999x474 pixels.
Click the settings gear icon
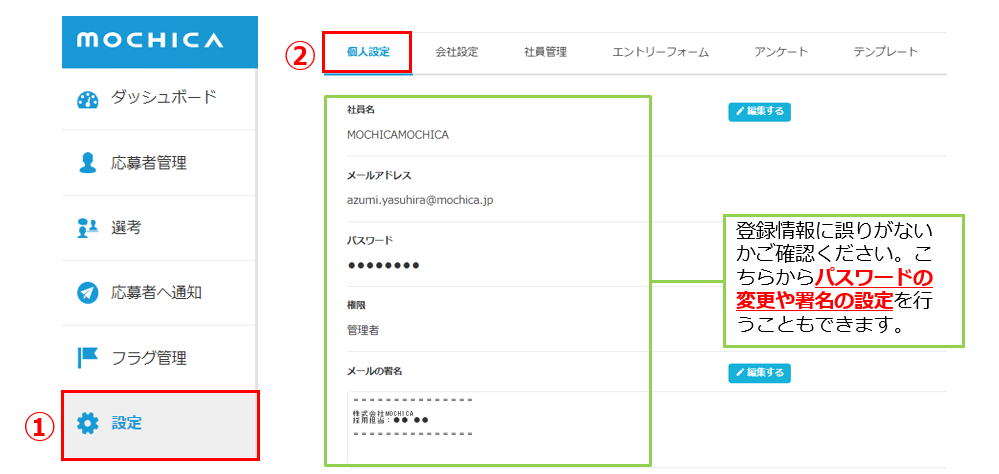click(88, 423)
